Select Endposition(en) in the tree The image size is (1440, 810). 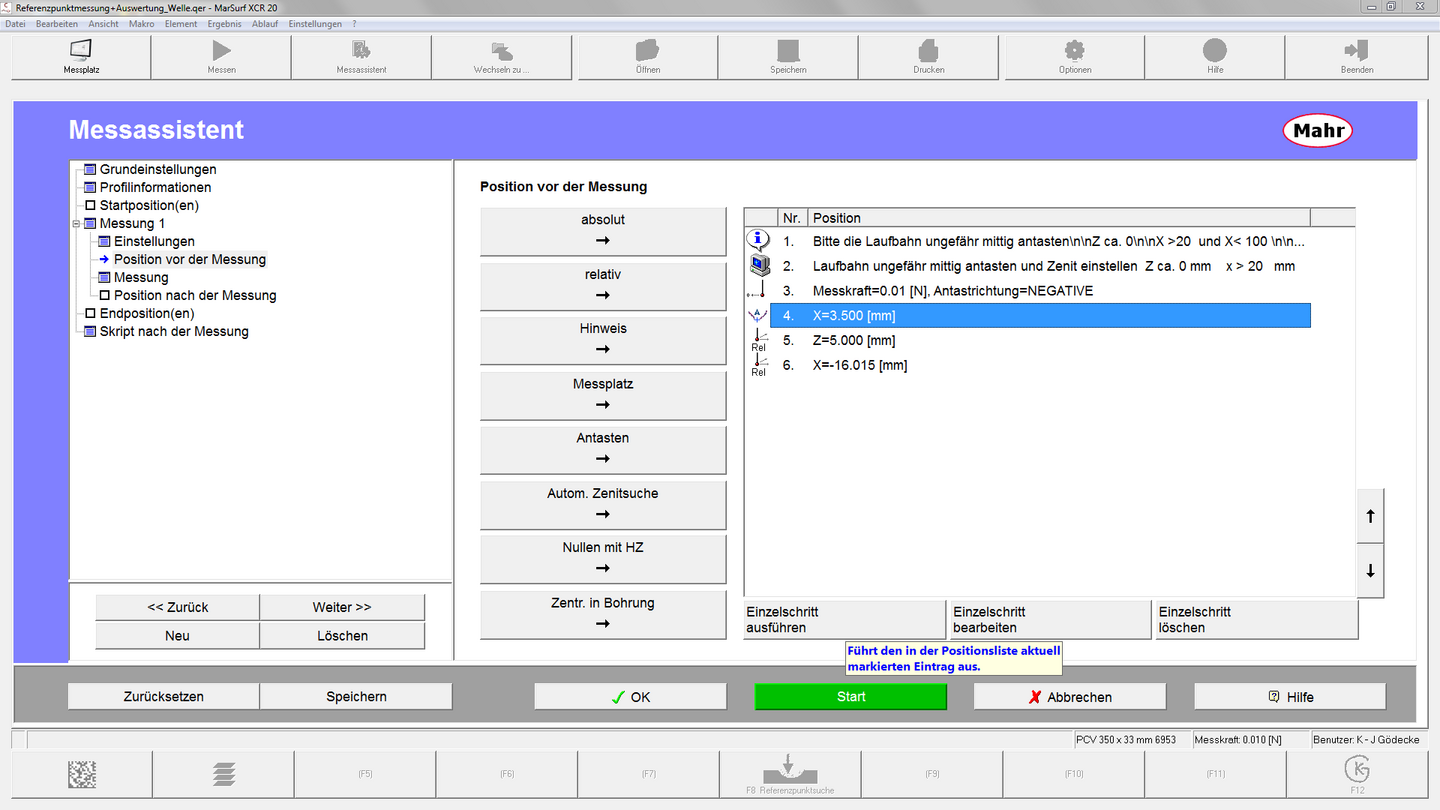pyautogui.click(x=146, y=314)
